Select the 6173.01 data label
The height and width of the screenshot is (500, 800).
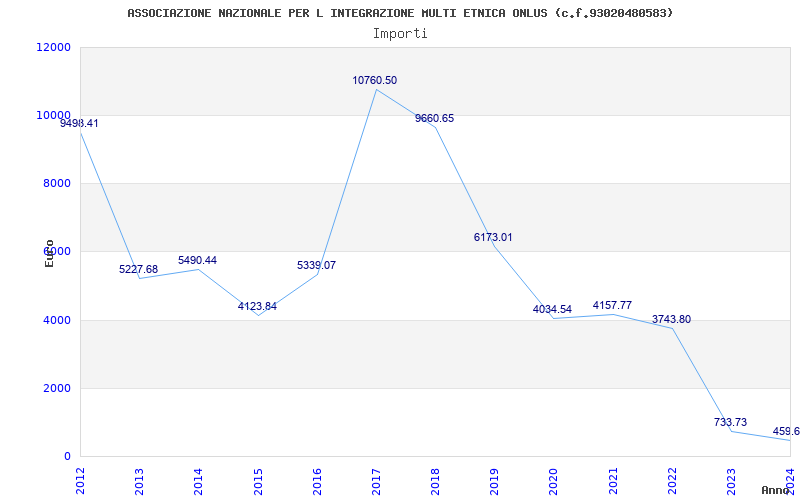click(x=493, y=237)
